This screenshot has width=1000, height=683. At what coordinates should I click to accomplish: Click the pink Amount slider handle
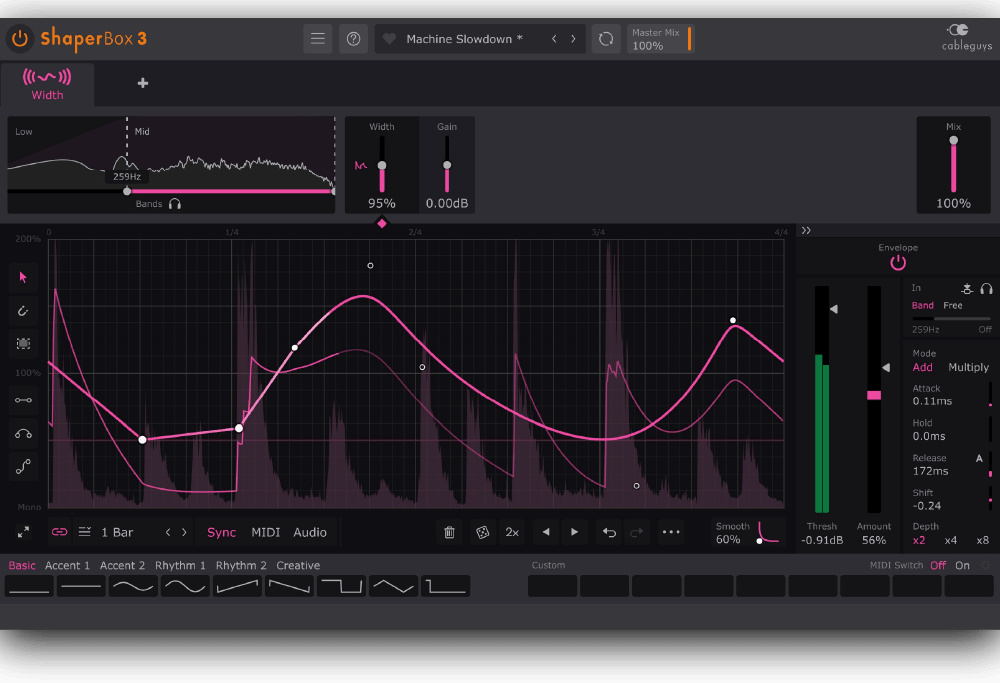pyautogui.click(x=874, y=395)
